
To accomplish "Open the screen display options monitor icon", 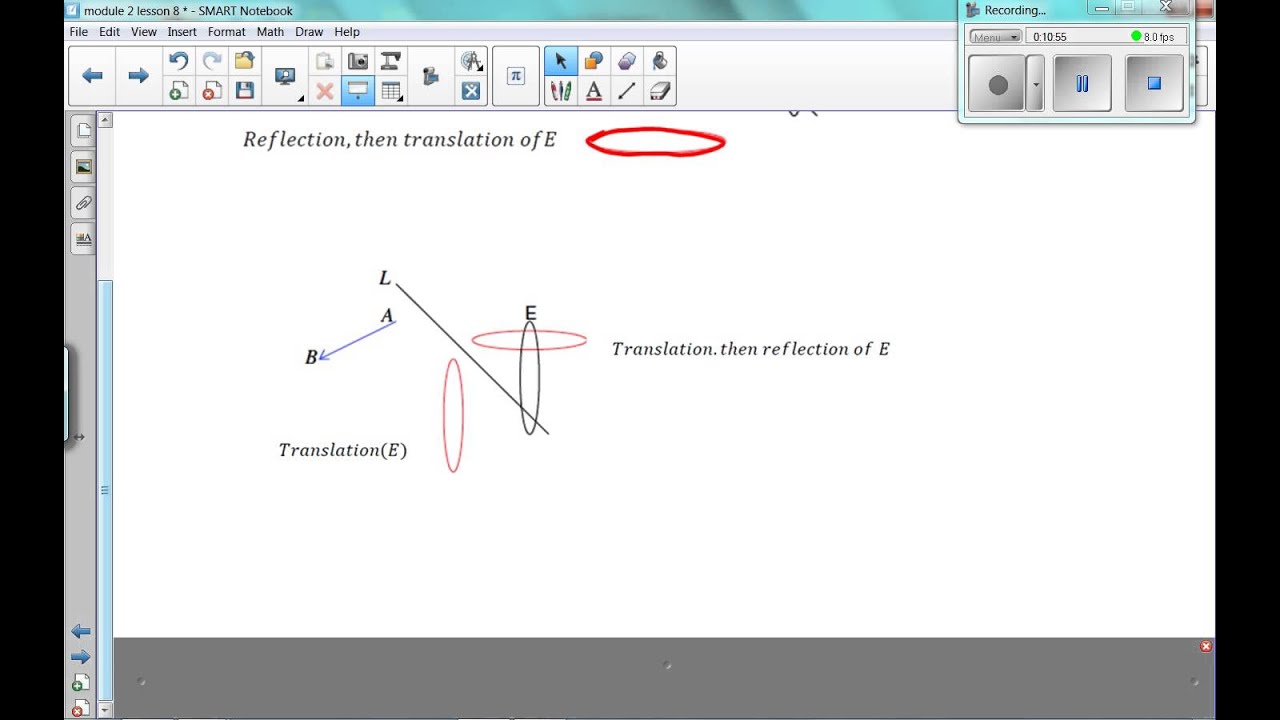I will [285, 76].
